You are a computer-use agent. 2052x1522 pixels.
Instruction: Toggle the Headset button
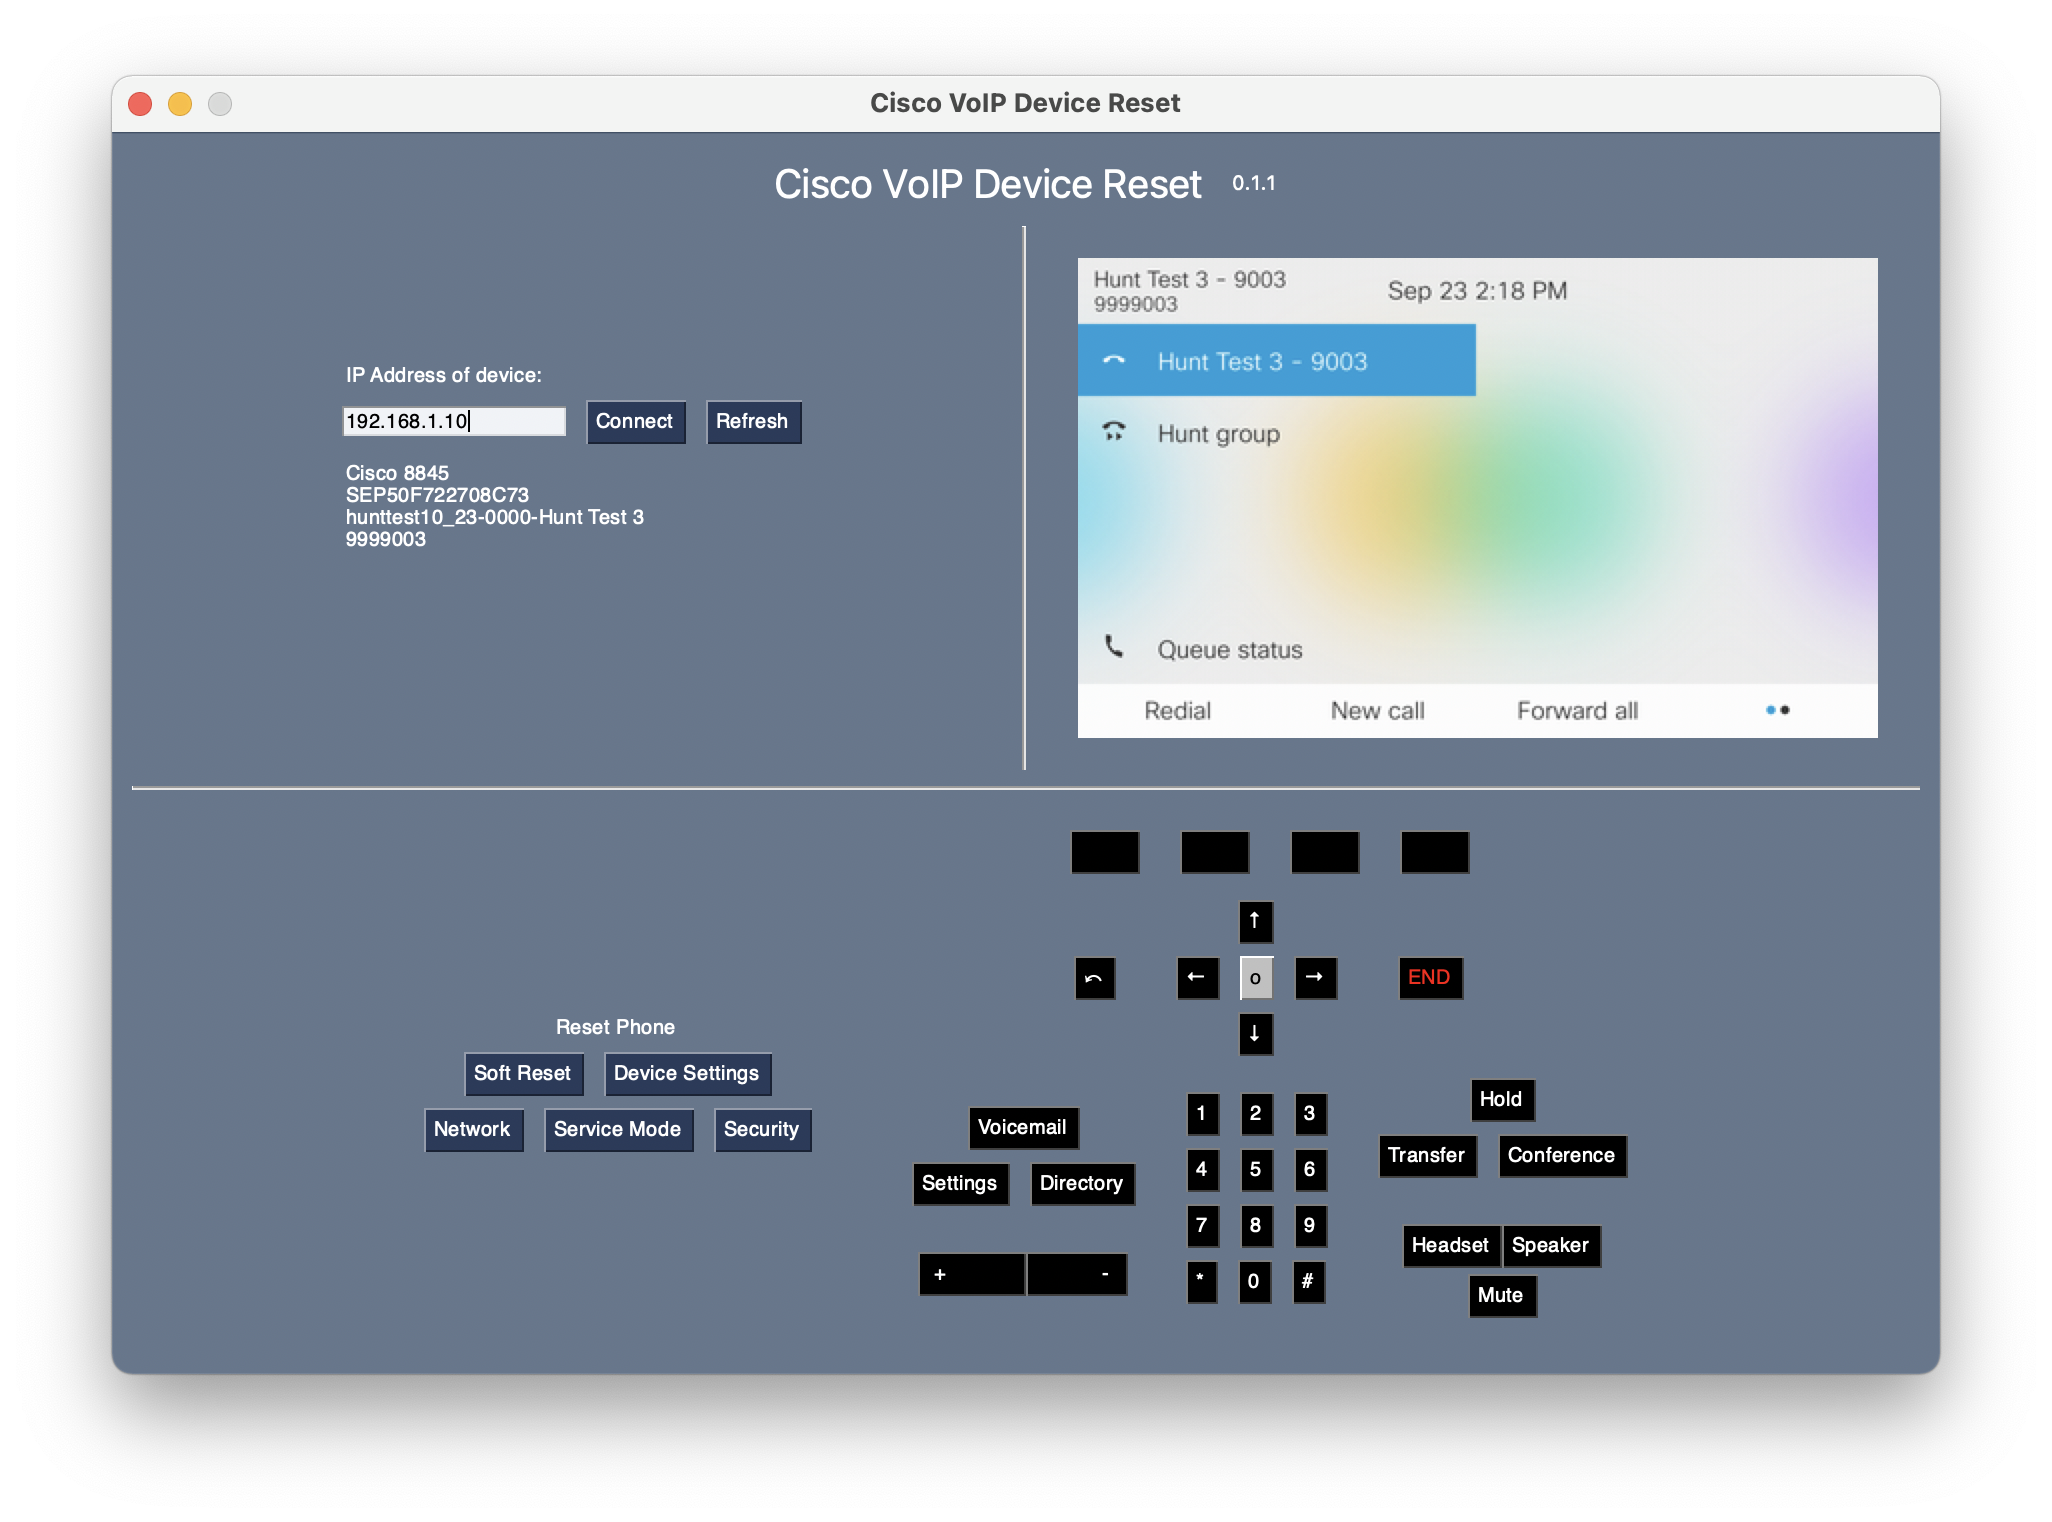[1450, 1245]
